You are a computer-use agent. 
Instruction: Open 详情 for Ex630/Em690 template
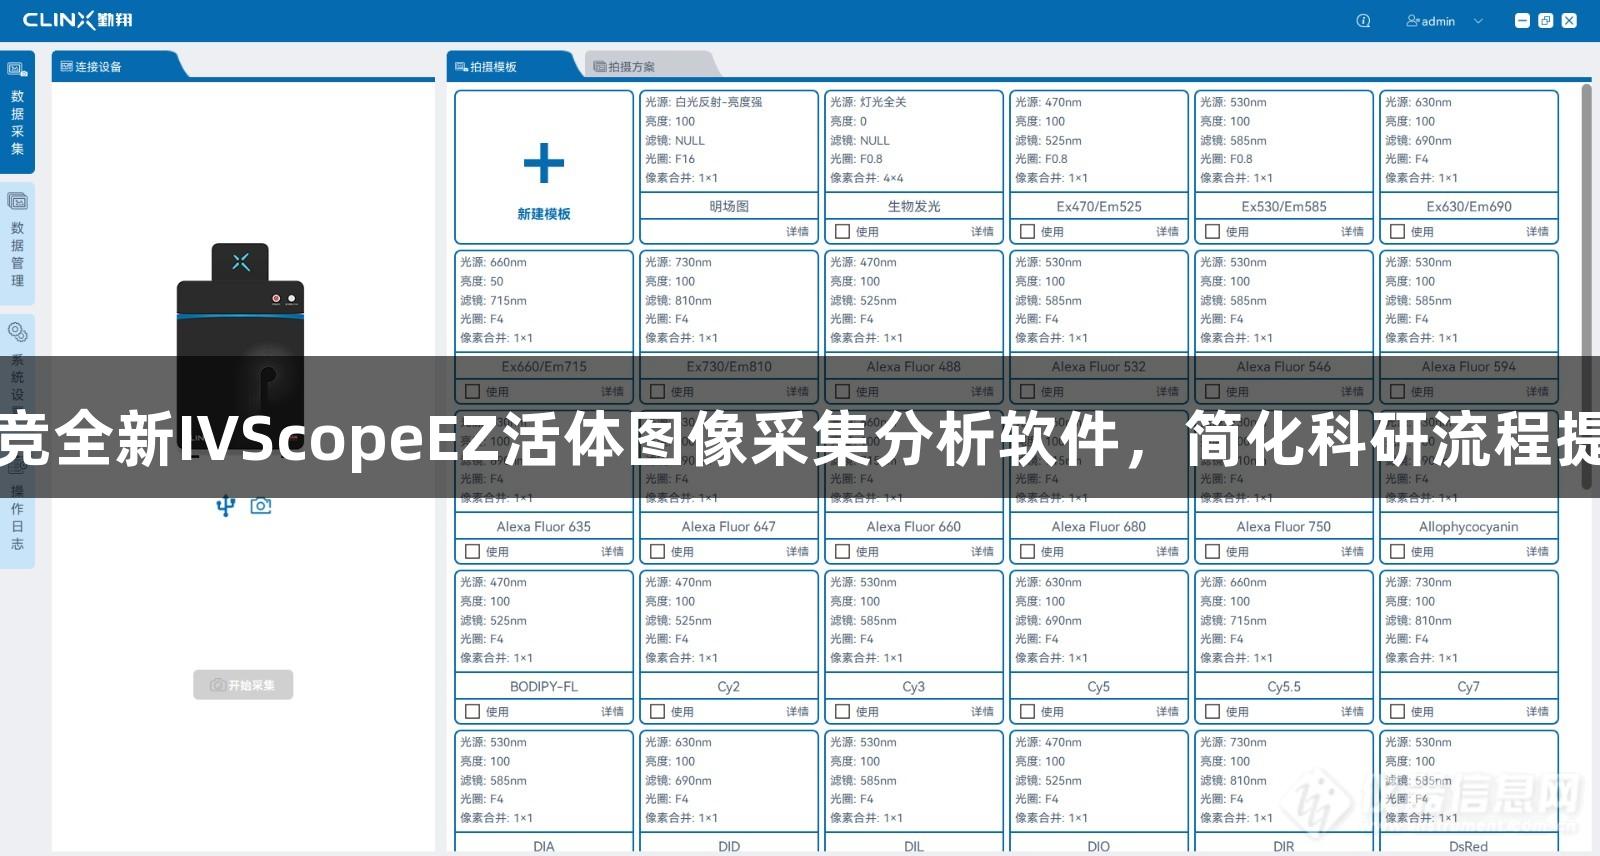coord(1537,232)
